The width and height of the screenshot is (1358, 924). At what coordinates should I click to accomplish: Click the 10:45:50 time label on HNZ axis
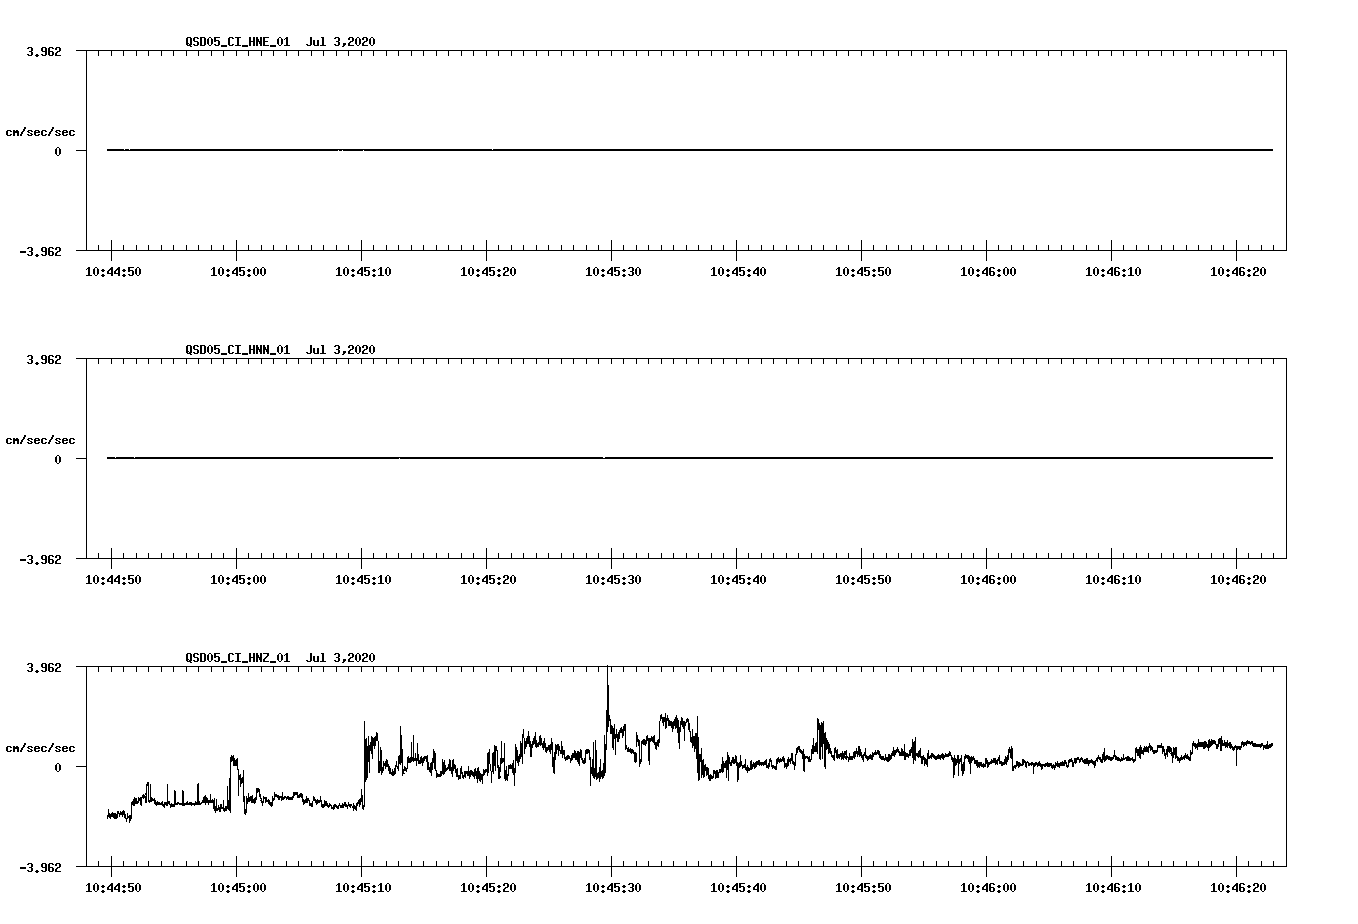[862, 887]
